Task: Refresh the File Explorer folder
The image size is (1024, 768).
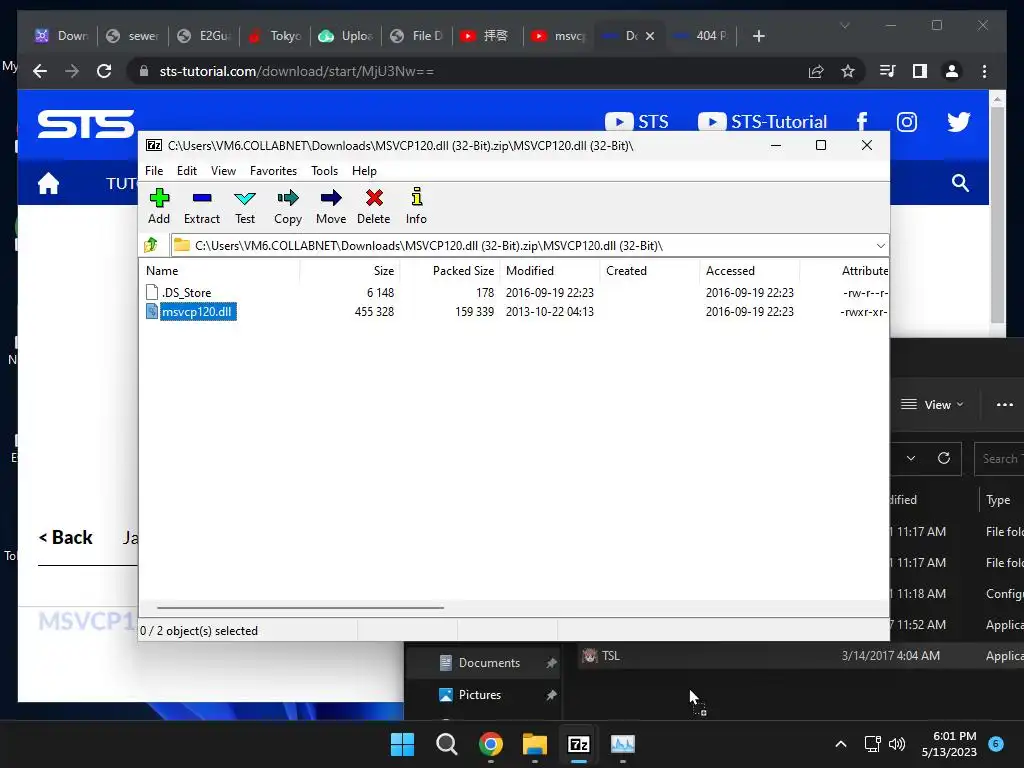Action: point(944,458)
